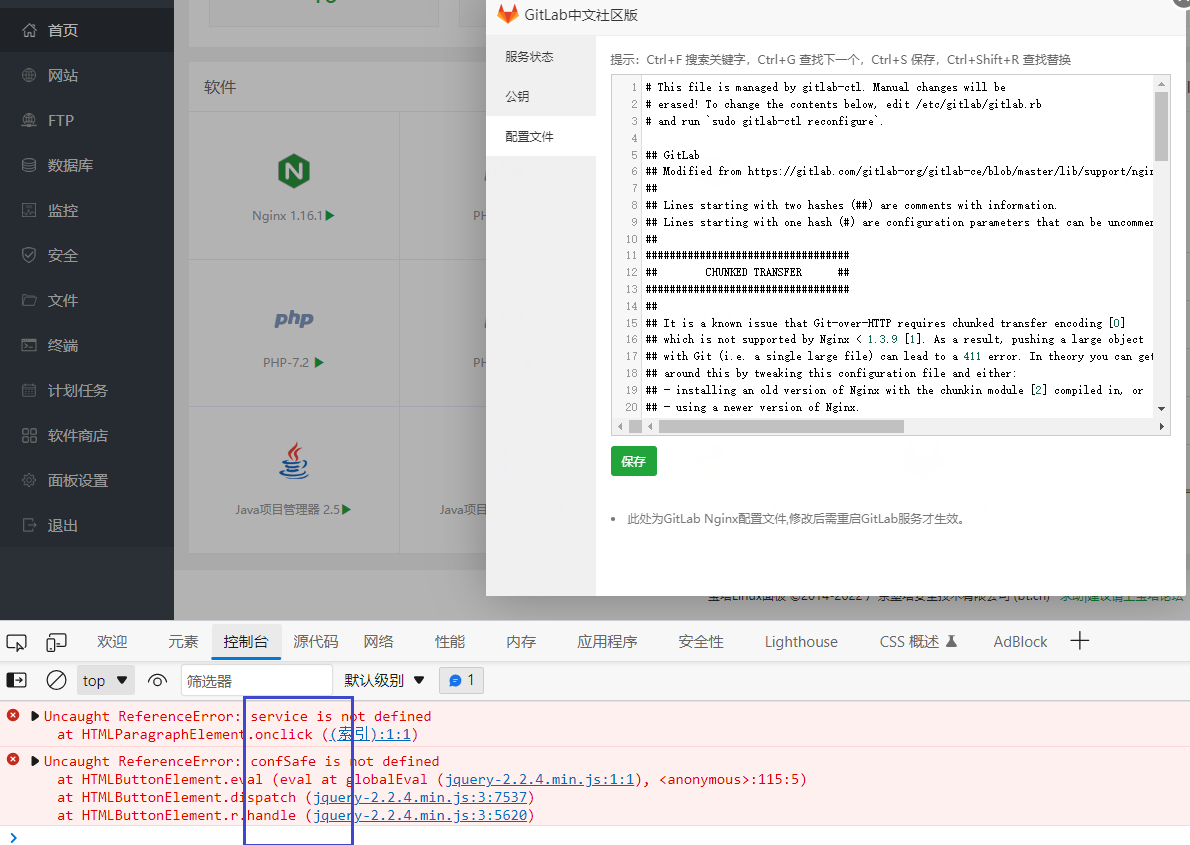
Task: Clear the console with the clear icon
Action: tap(56, 680)
